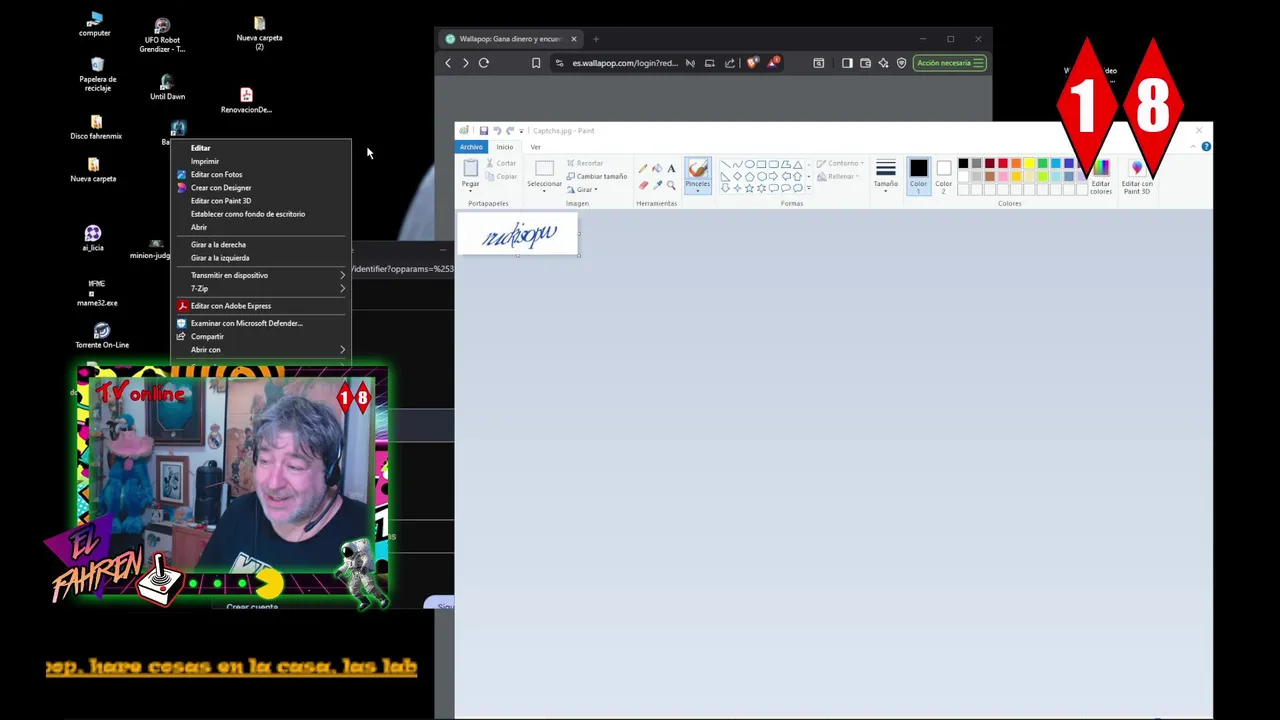Choose Girar a la derecha
The height and width of the screenshot is (720, 1280).
261,244
